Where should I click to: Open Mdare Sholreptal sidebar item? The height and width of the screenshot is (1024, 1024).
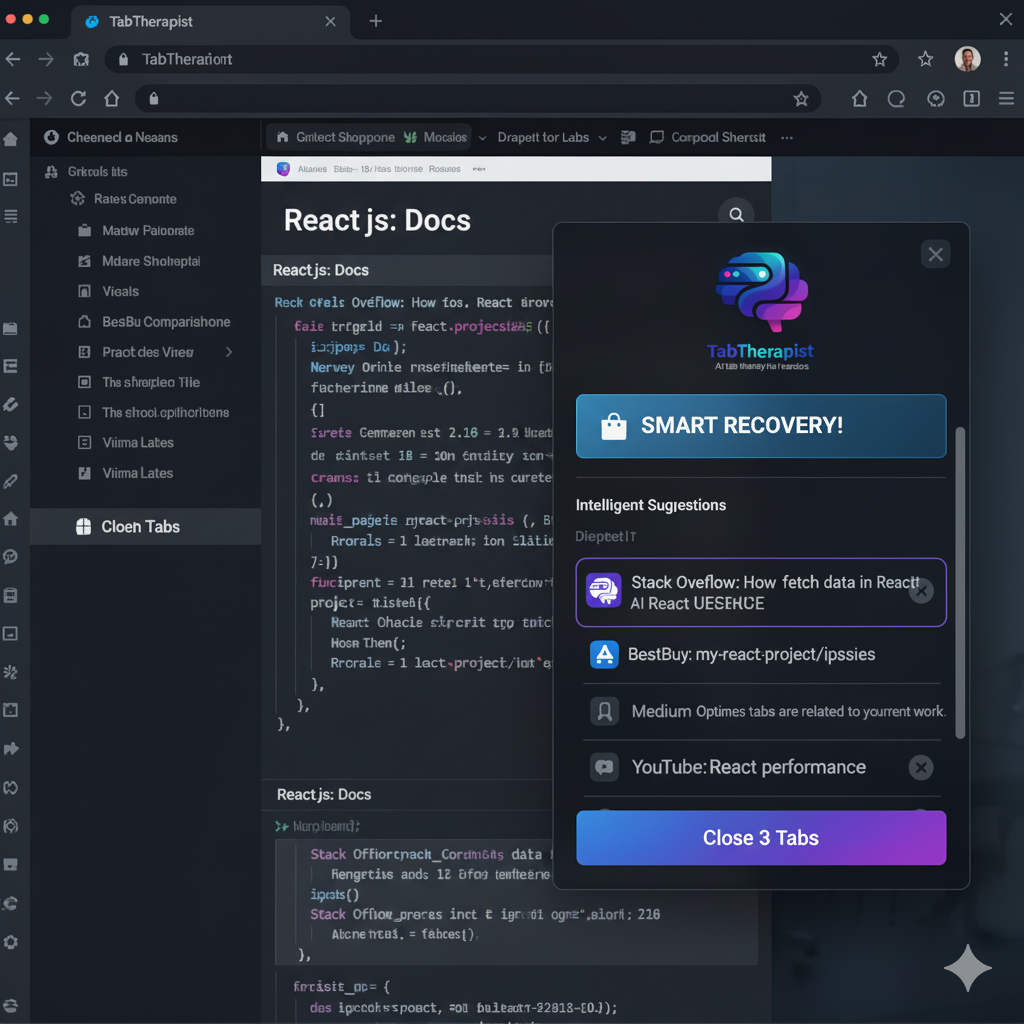click(x=151, y=261)
